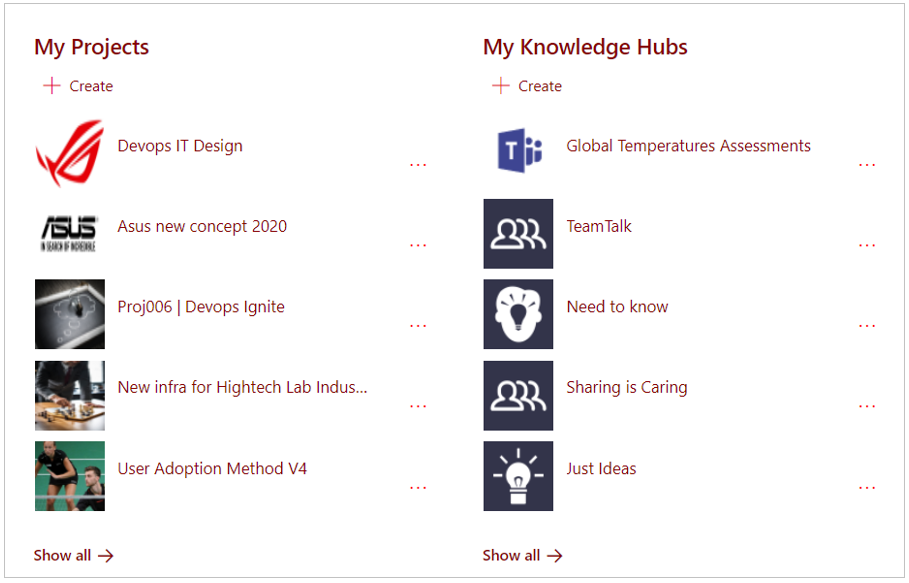The height and width of the screenshot is (583, 909).
Task: Open the New infra for Hightech Lab project
Action: pyautogui.click(x=242, y=387)
